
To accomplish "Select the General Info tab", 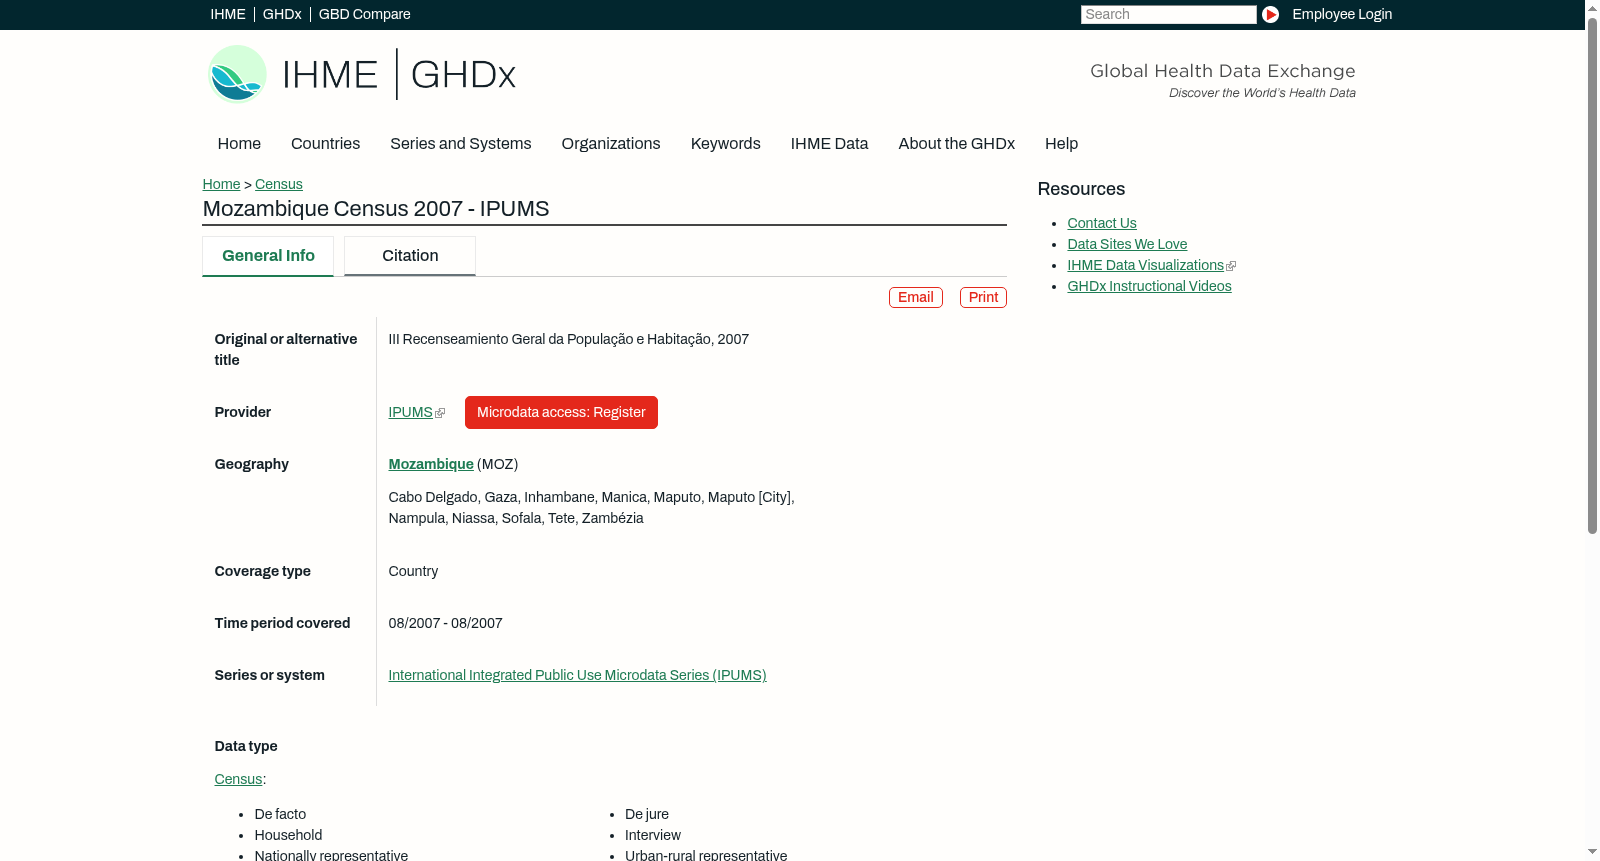I will pyautogui.click(x=268, y=256).
